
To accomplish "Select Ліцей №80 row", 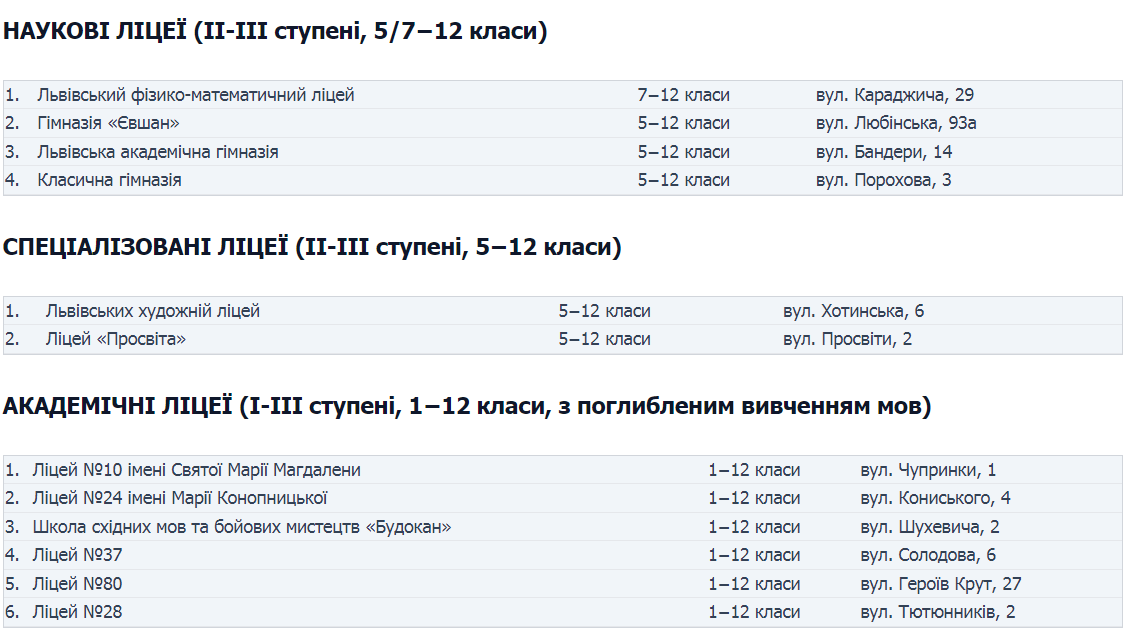I will pos(563,584).
